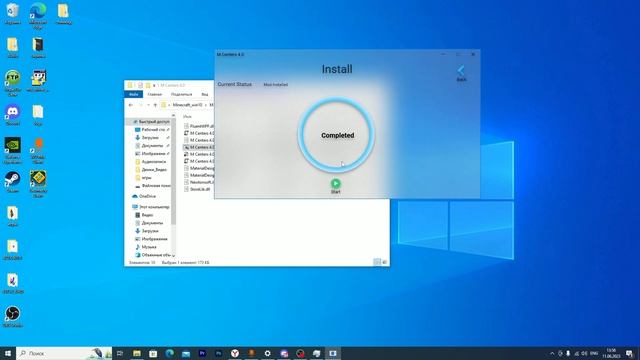Open the taskbar clock and date

tap(611, 353)
